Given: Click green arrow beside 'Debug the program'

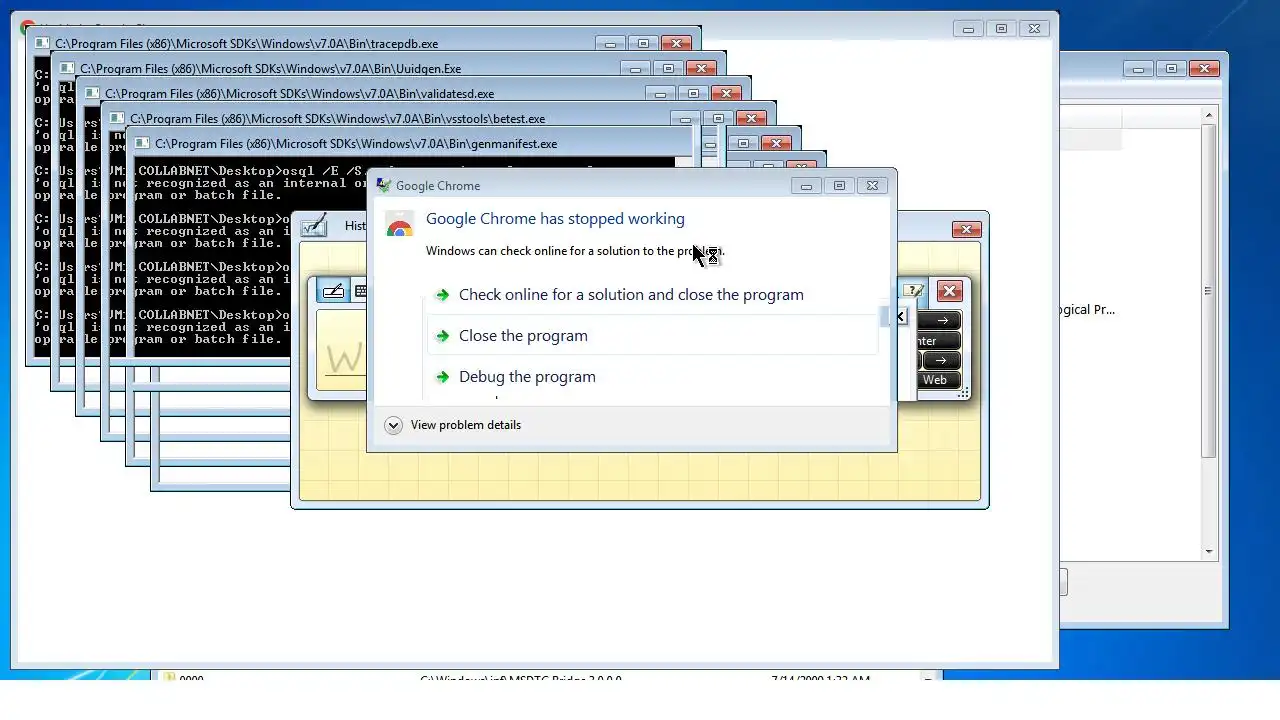Looking at the screenshot, I should [x=442, y=377].
